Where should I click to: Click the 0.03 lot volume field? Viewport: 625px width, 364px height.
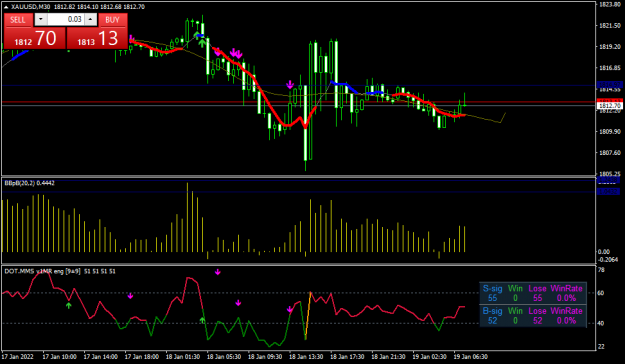(66, 19)
